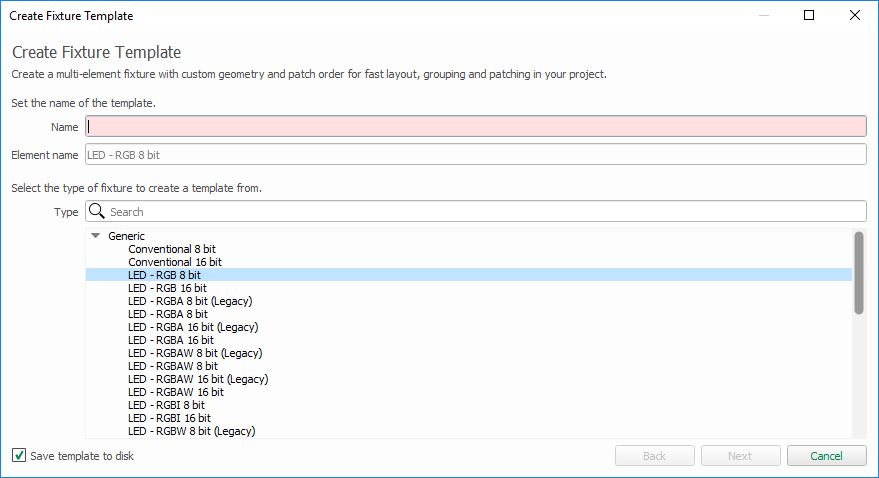
Task: Focus the template Name field
Action: [475, 127]
